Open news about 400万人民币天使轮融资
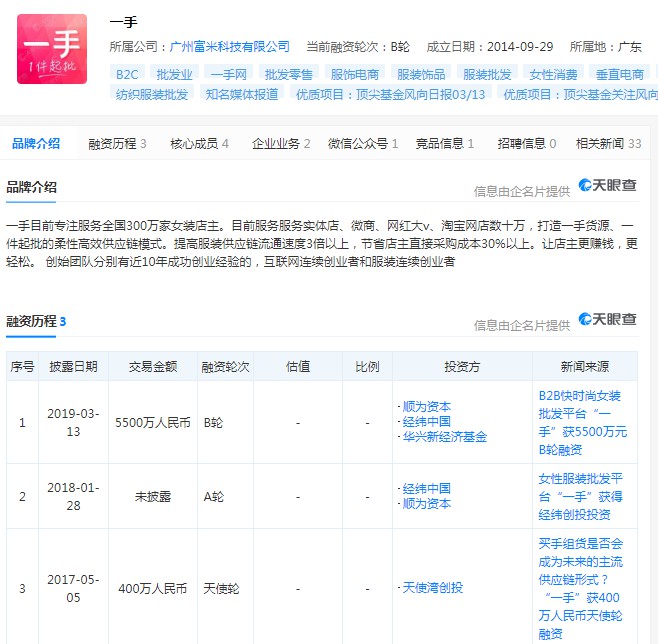658x644 pixels. (580, 588)
